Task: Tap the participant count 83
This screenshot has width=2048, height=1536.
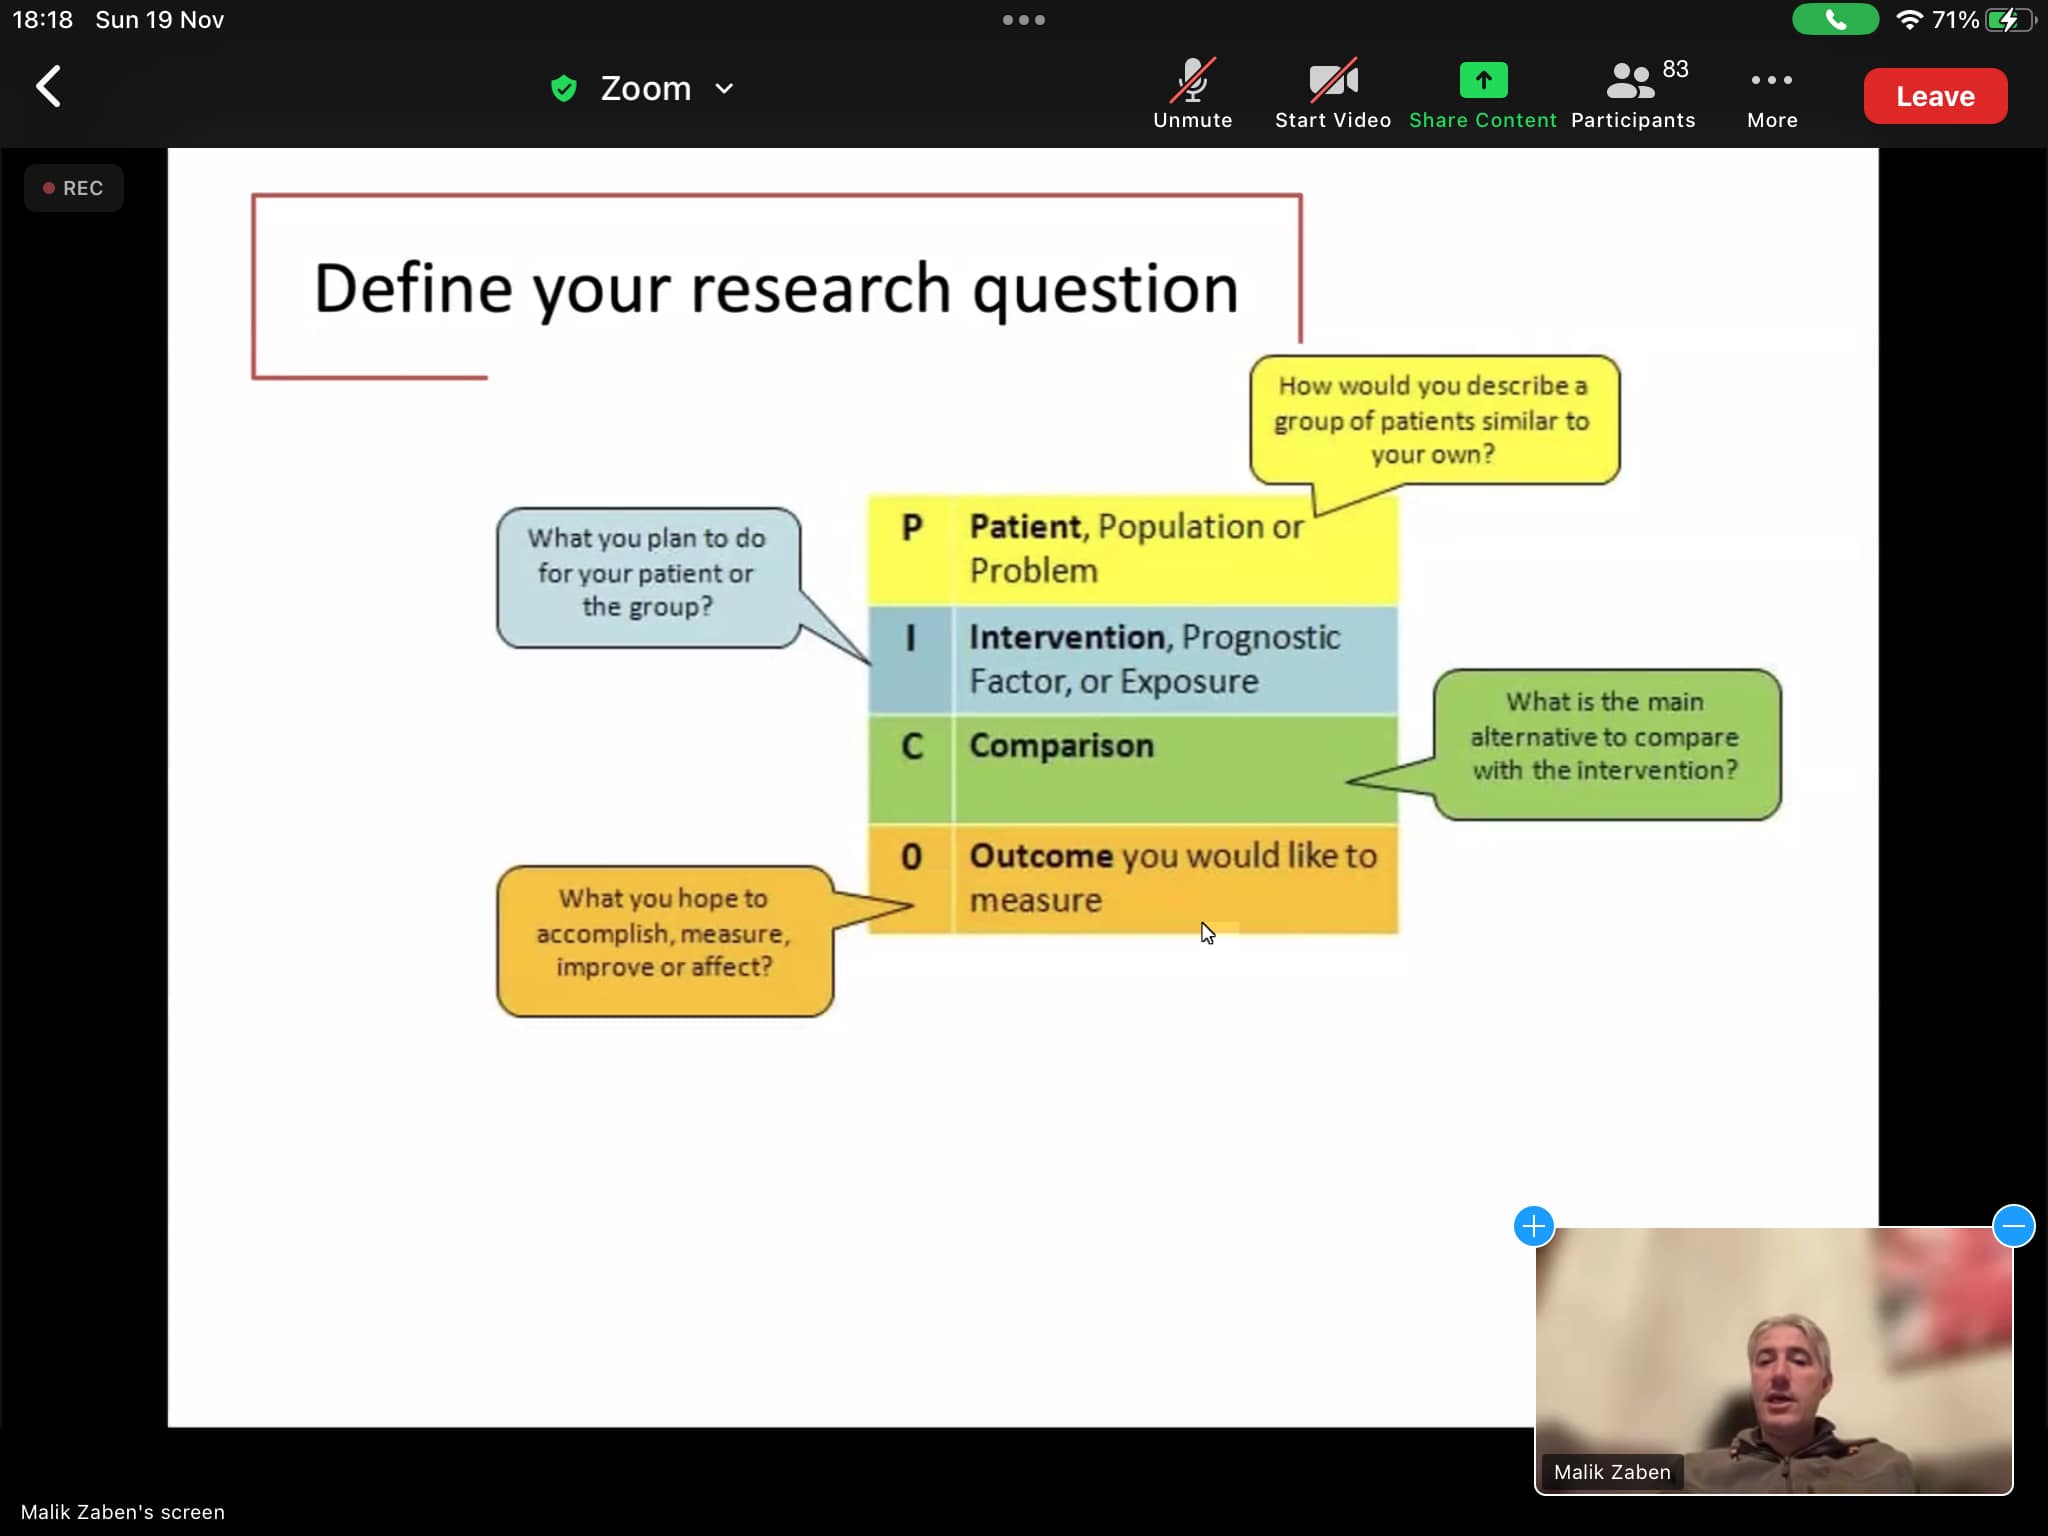Action: click(1675, 69)
